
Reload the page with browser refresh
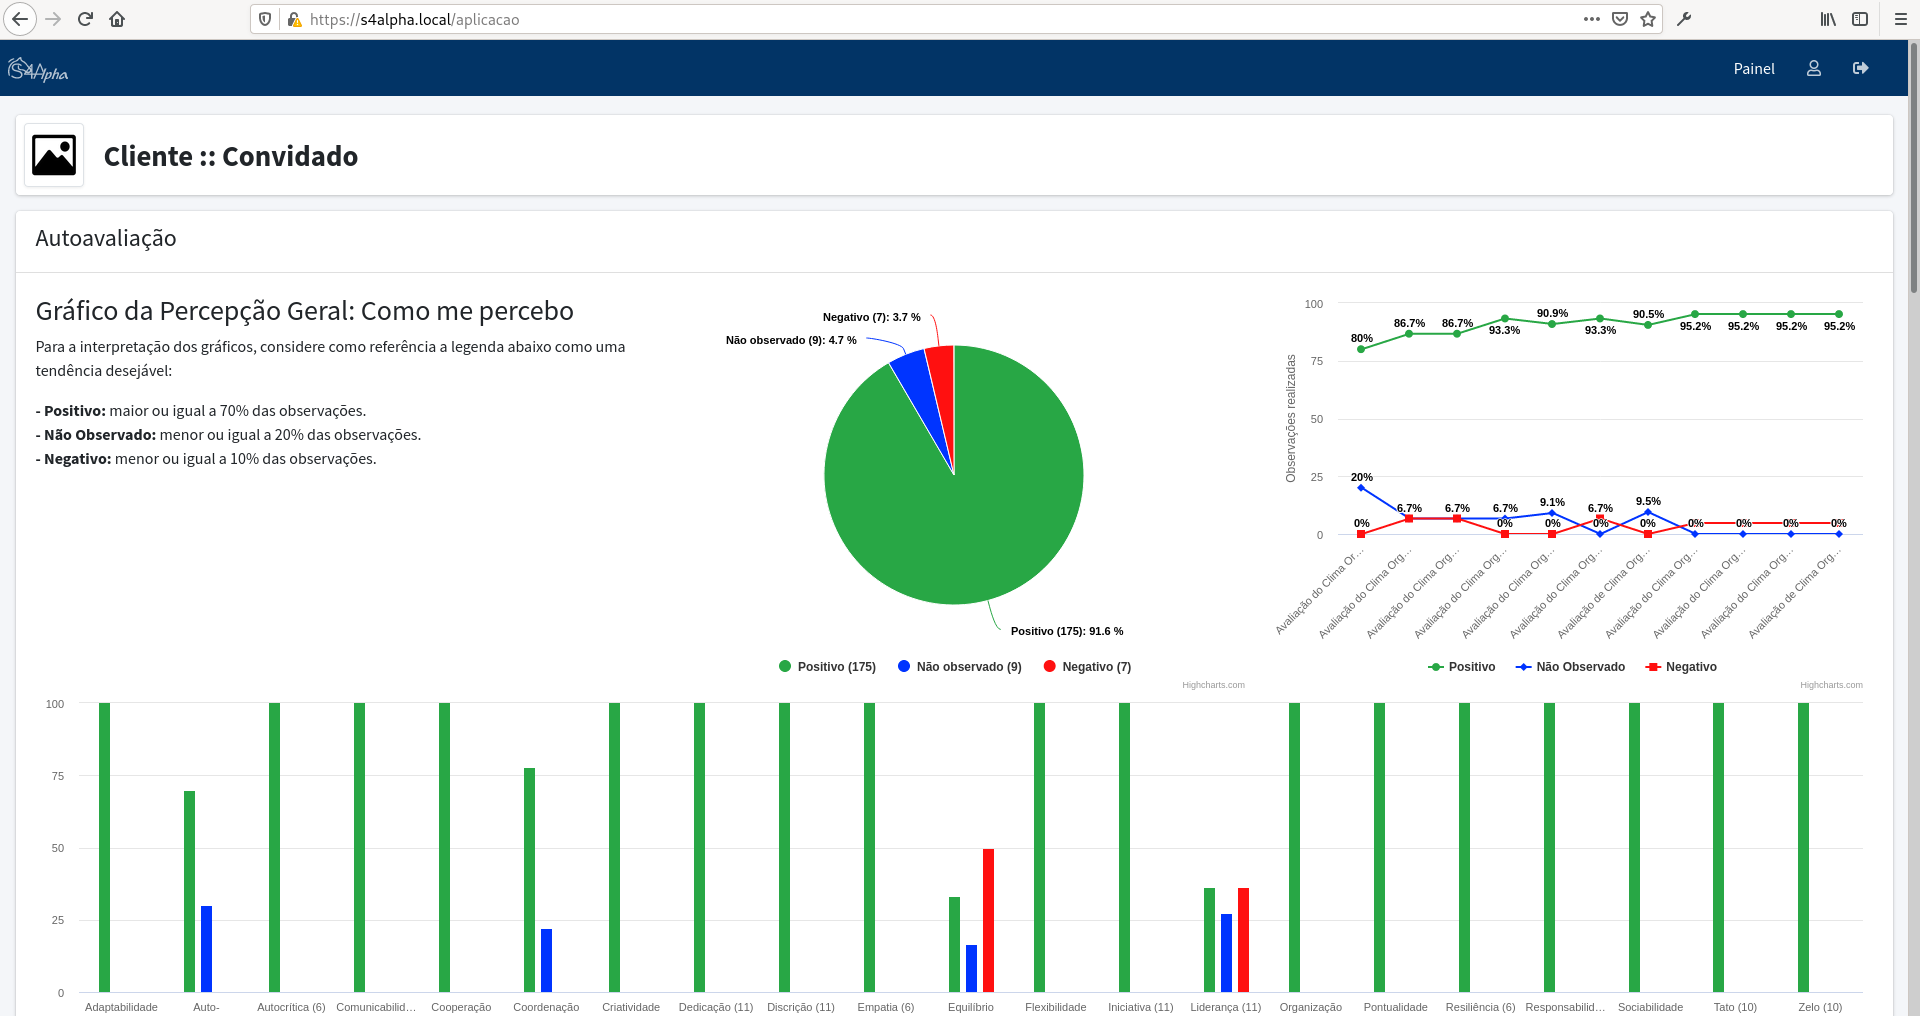pos(85,19)
